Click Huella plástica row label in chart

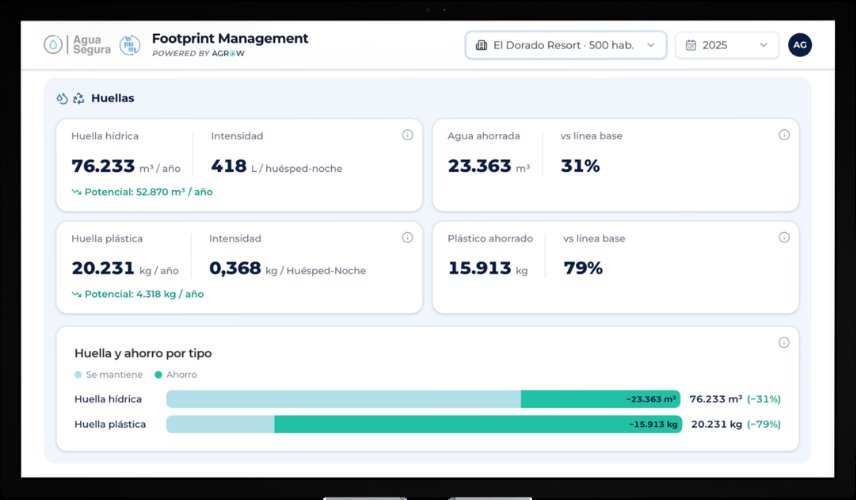pos(110,424)
